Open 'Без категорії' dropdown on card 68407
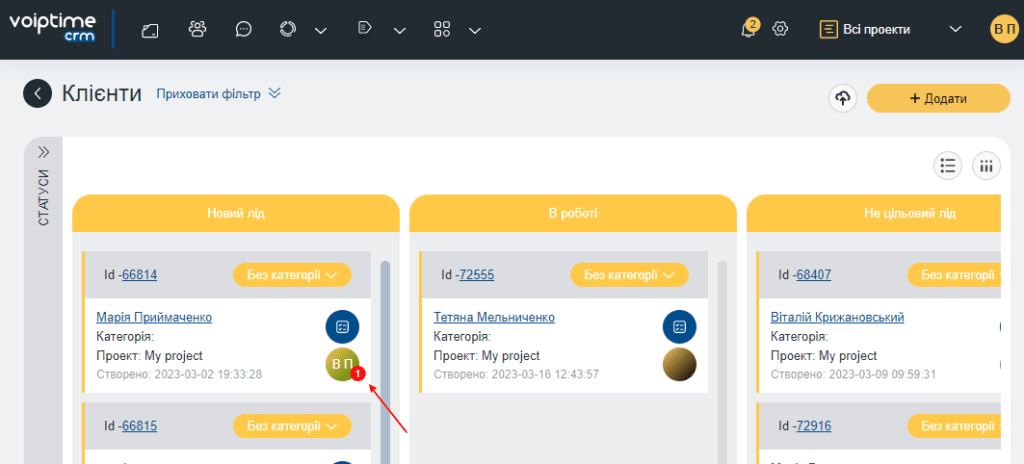 pos(954,275)
